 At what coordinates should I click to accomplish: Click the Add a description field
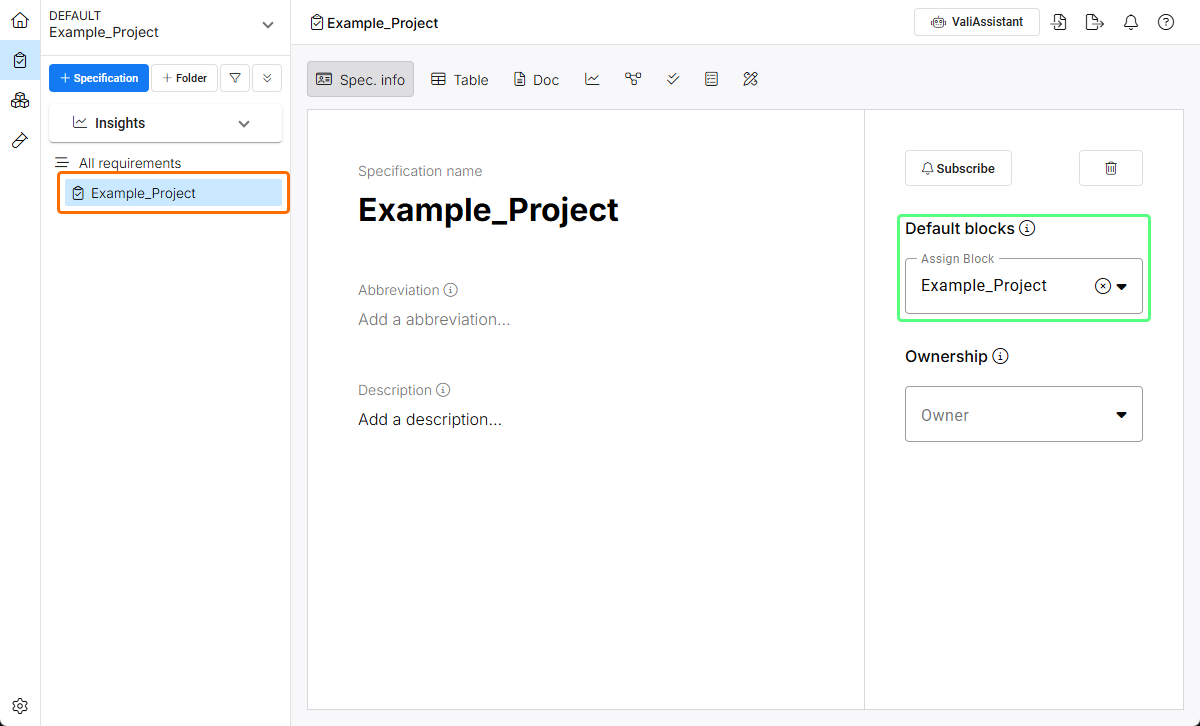click(430, 420)
